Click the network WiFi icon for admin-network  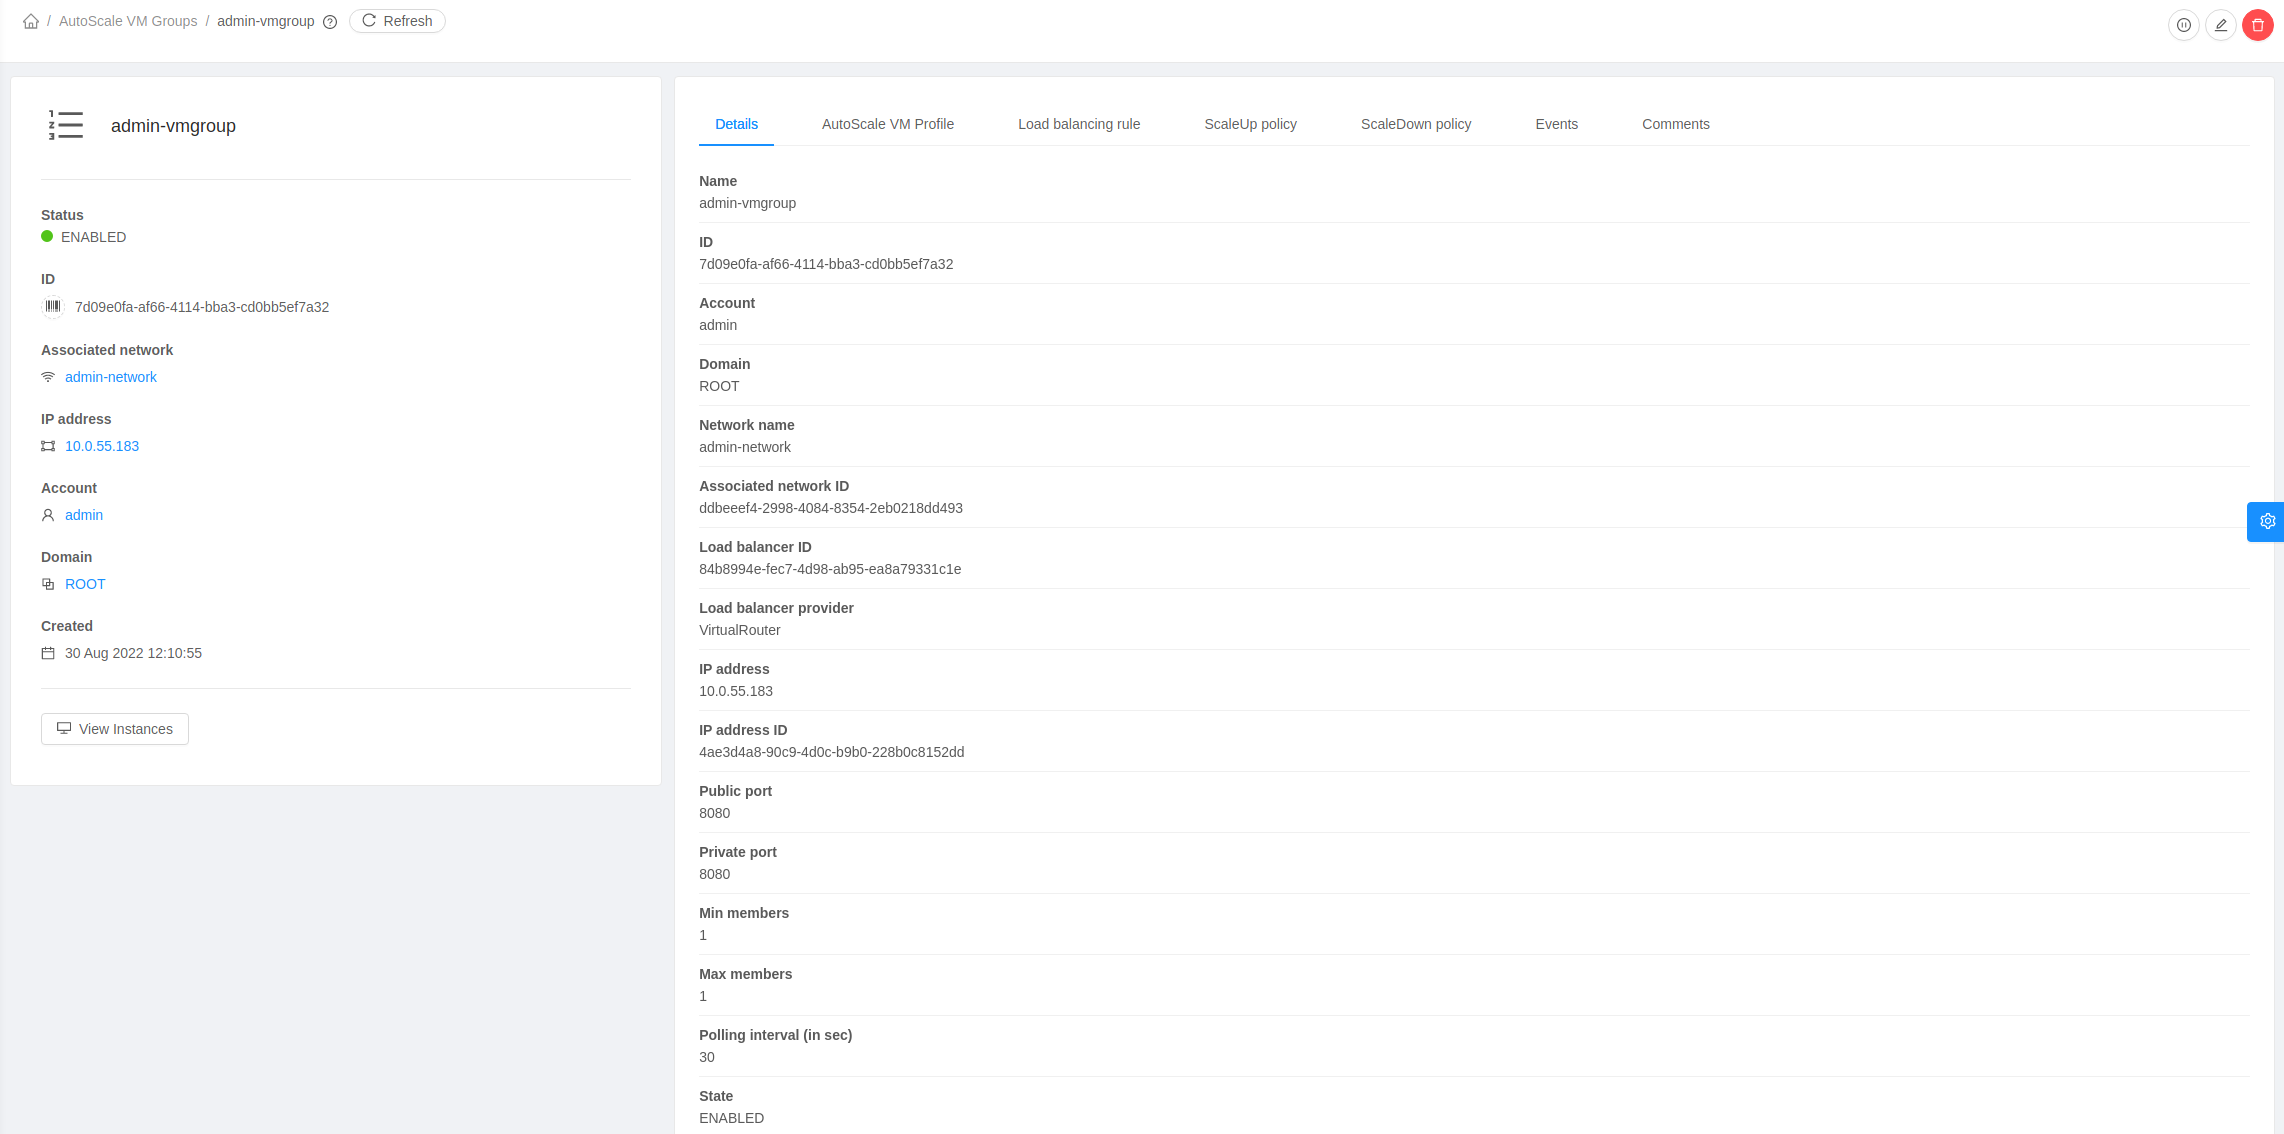point(47,377)
